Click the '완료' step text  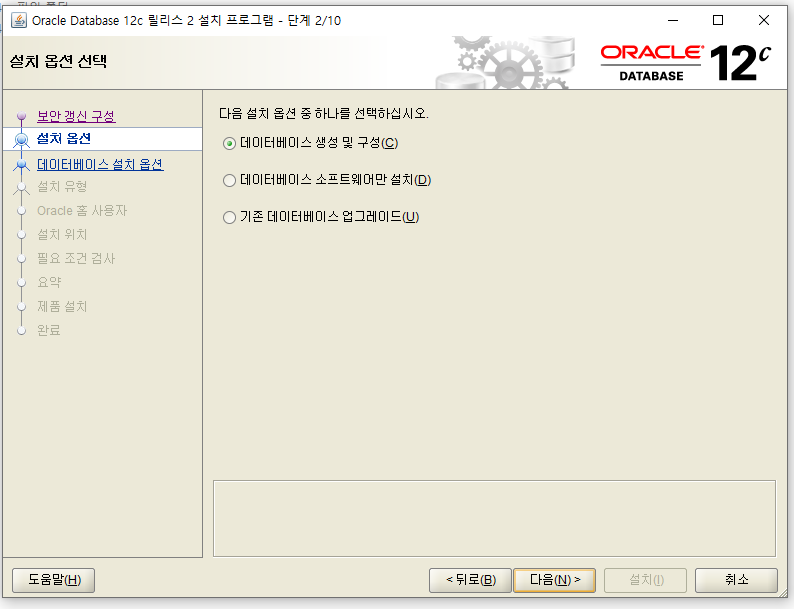click(x=49, y=330)
